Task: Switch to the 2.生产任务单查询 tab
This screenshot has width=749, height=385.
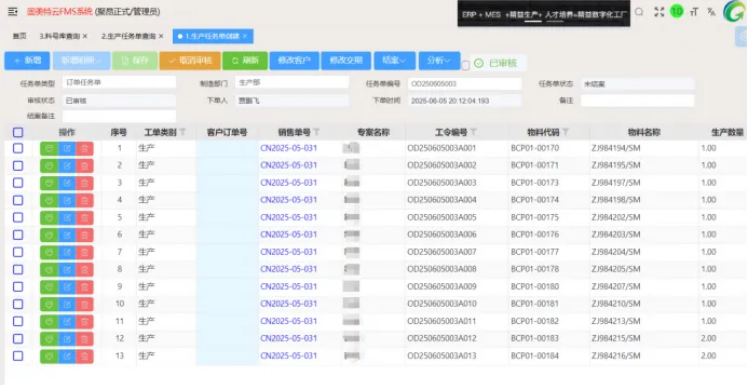Action: [x=128, y=36]
